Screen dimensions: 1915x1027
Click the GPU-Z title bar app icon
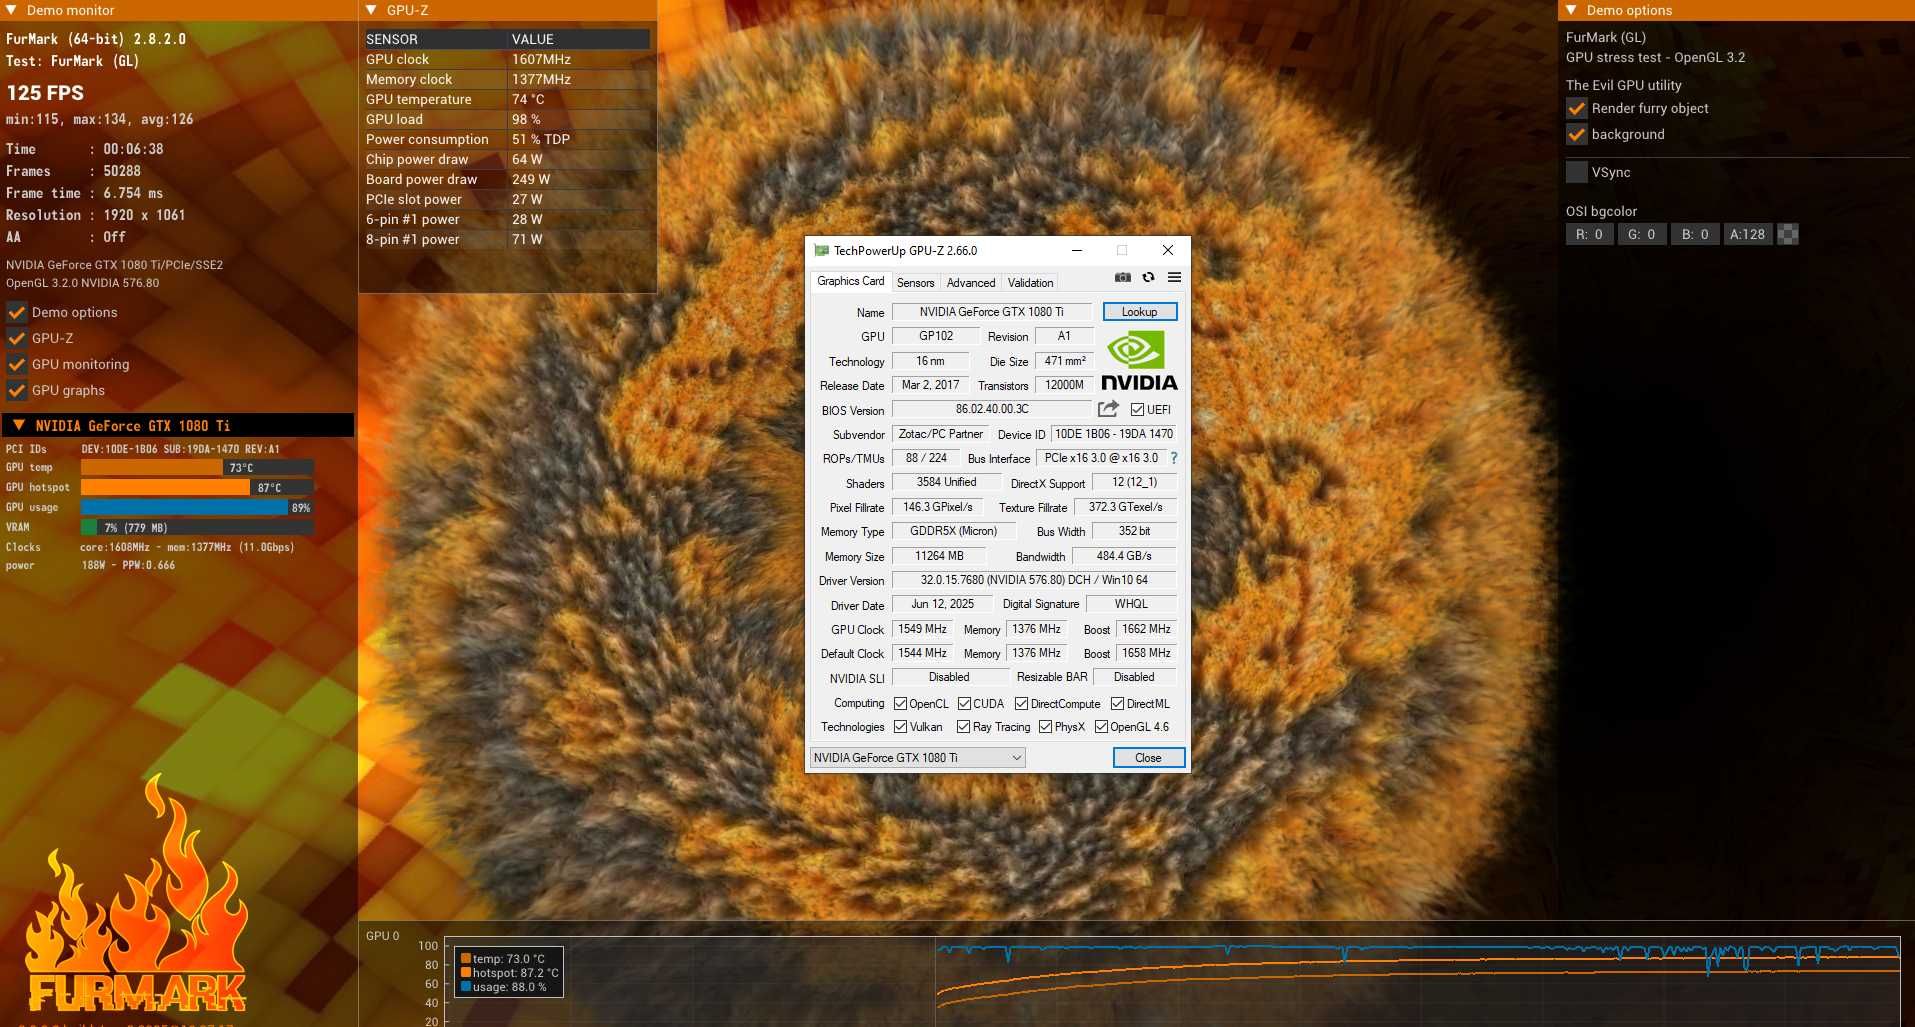(x=821, y=251)
